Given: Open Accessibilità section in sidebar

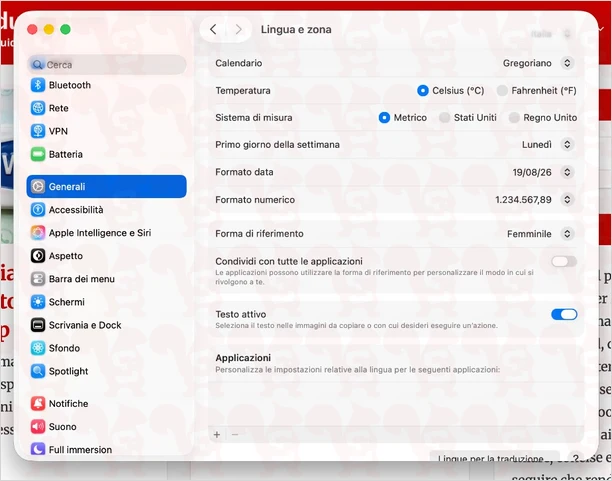Looking at the screenshot, I should click(x=107, y=210).
